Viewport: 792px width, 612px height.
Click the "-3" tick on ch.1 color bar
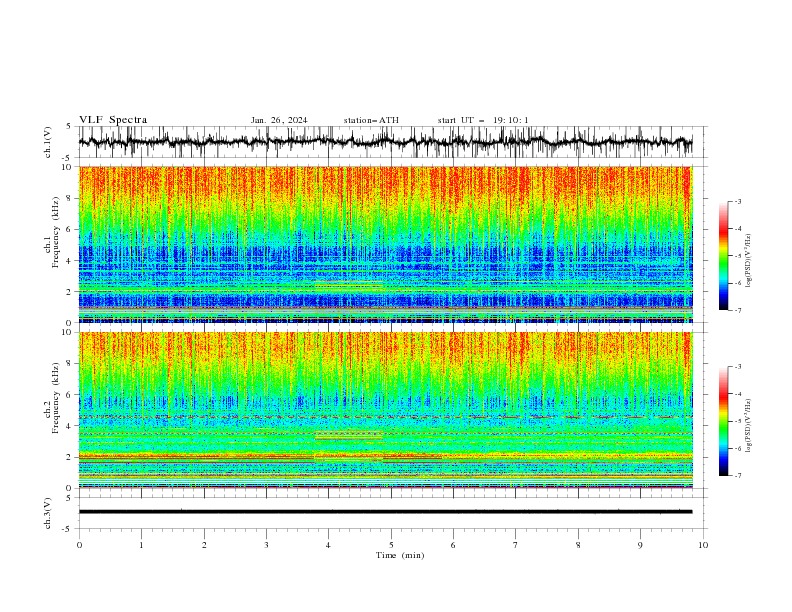point(737,201)
